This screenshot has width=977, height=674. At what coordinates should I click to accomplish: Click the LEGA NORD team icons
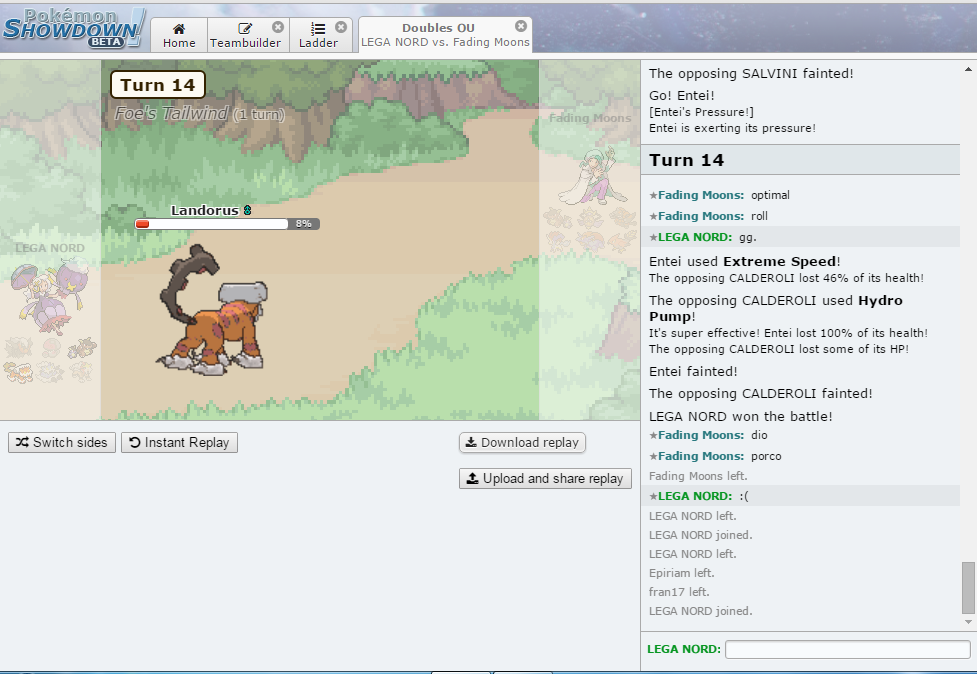pyautogui.click(x=50, y=359)
